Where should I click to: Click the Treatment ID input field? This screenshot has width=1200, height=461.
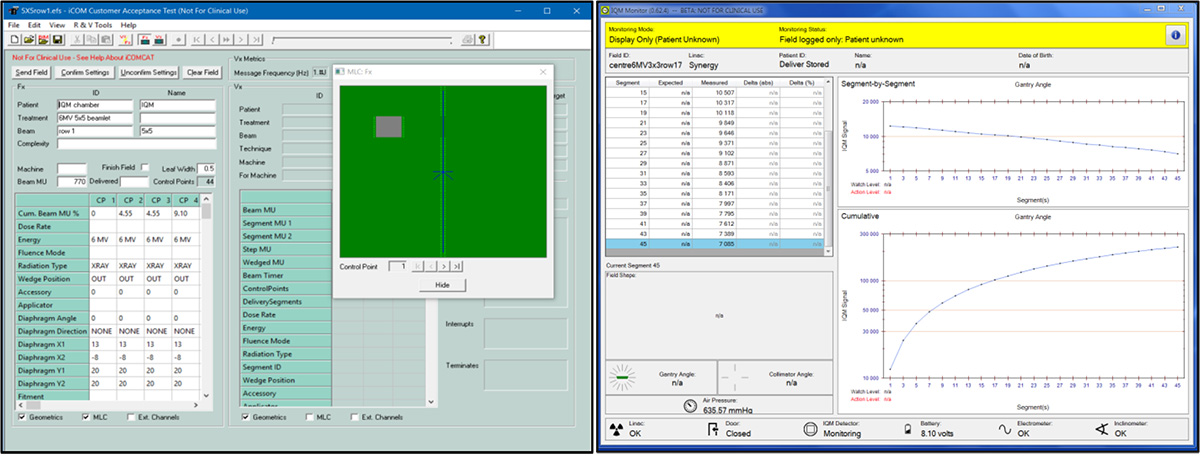point(95,117)
